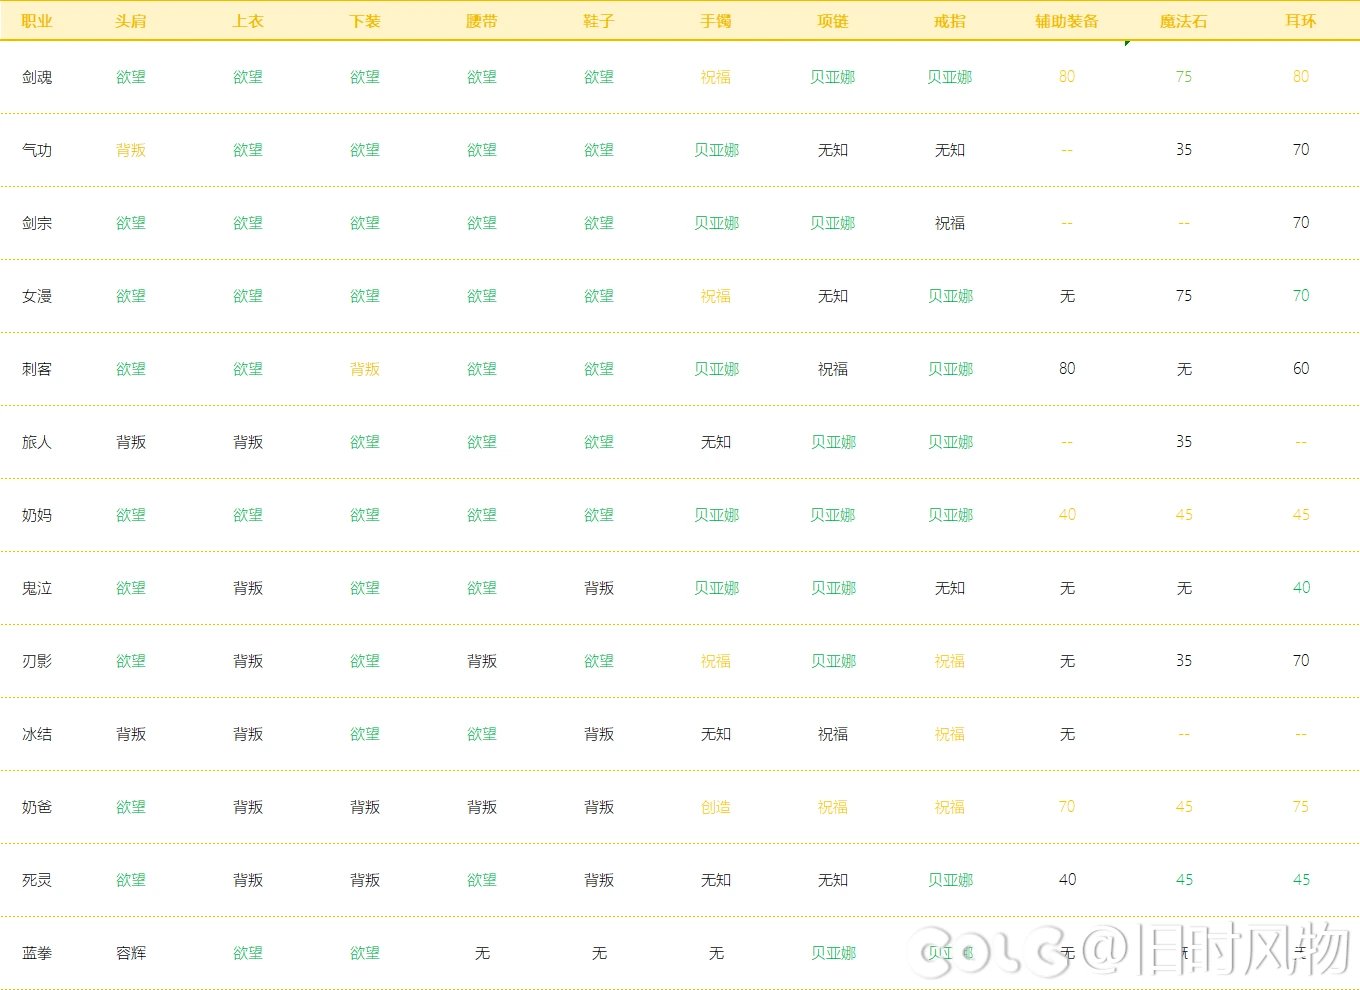Click the 辅助装备 value 70 for 奶爸
The image size is (1360, 990).
[x=1067, y=807]
